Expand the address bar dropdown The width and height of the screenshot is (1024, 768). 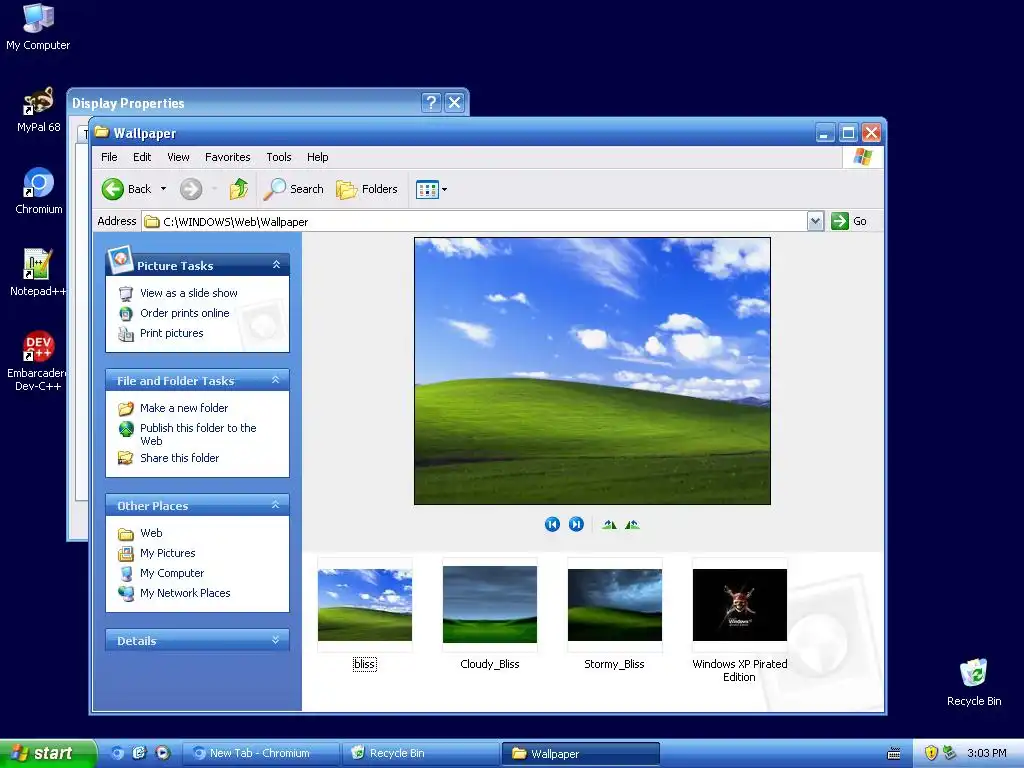[x=815, y=221]
